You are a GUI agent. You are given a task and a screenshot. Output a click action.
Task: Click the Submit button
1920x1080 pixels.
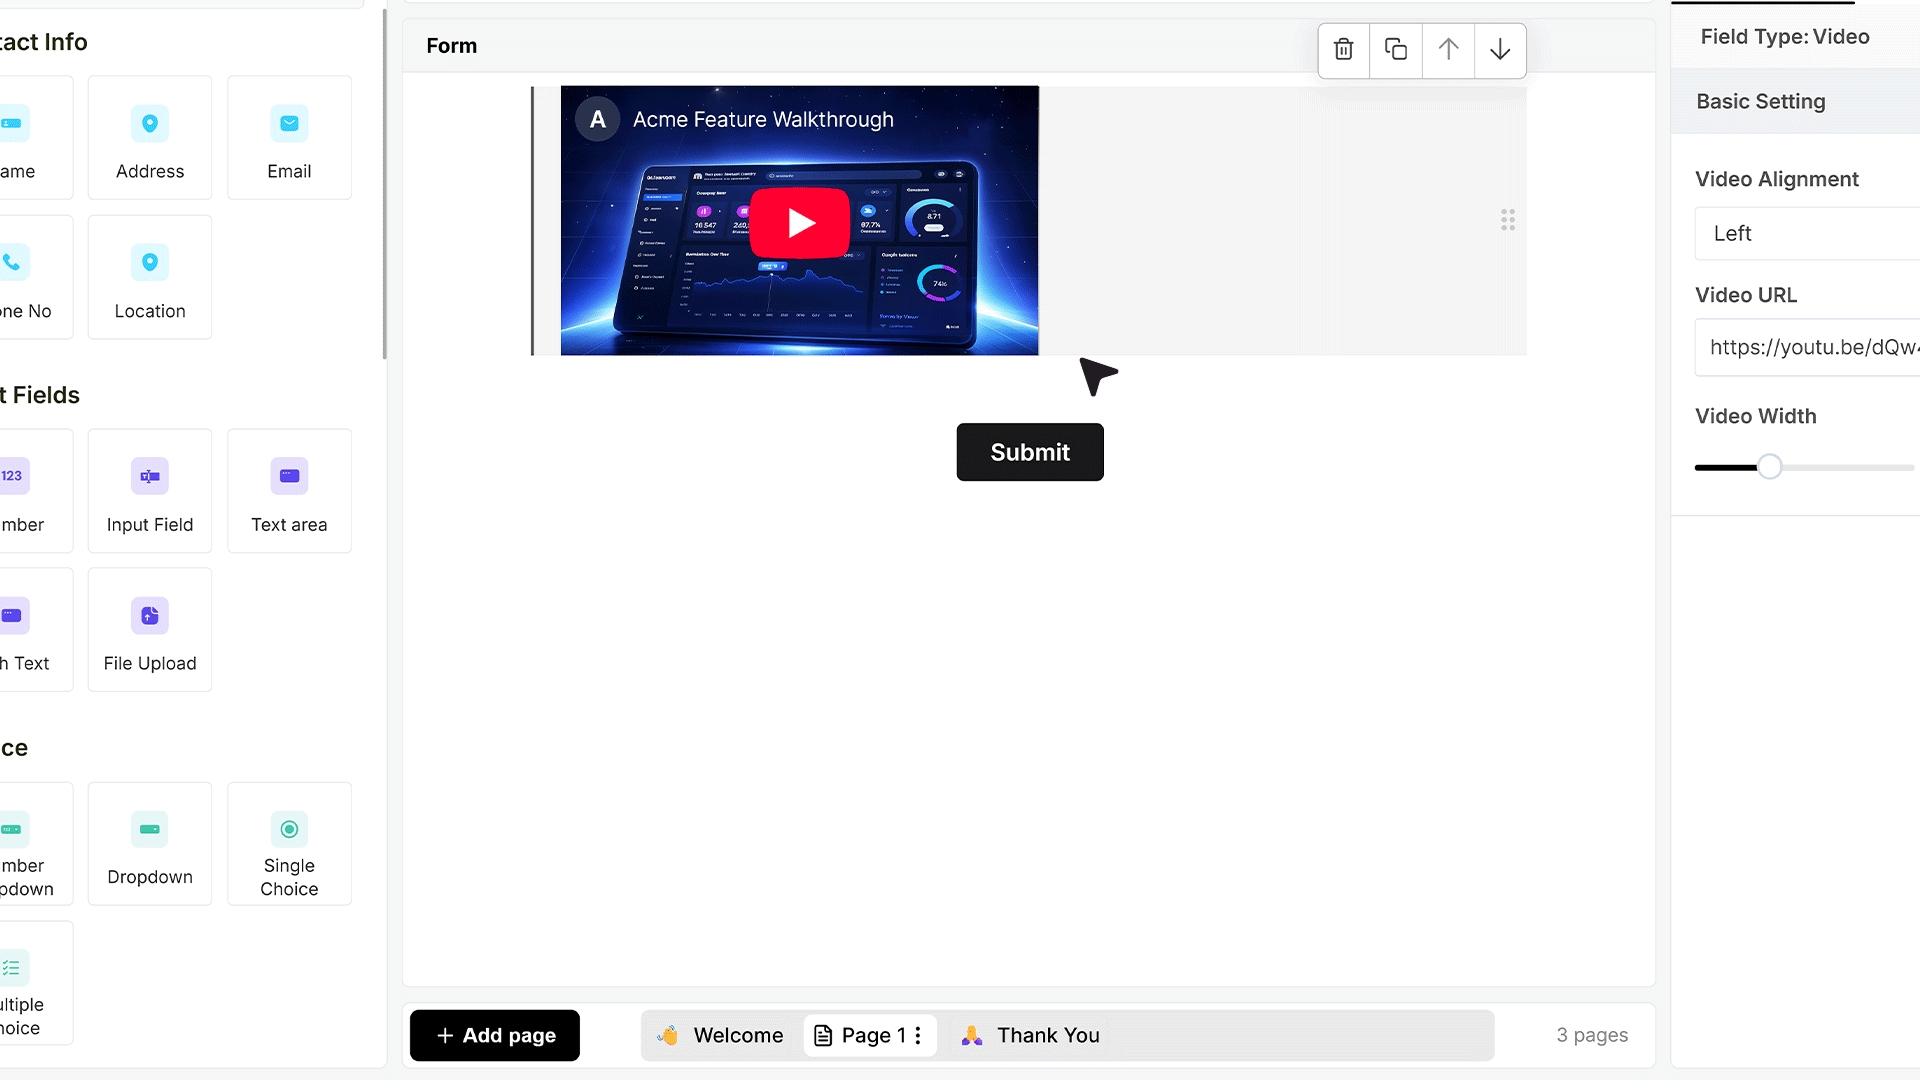[x=1030, y=452]
